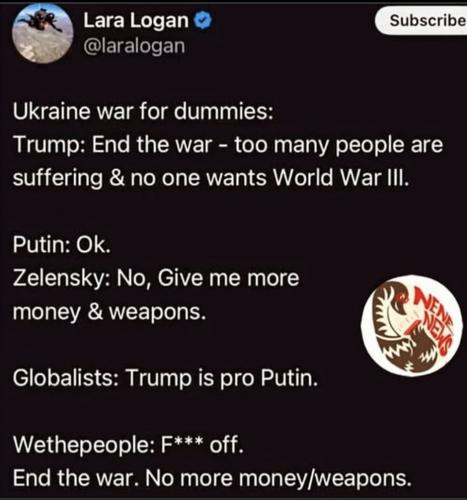Click the "Wethepeople: F*** off." line
Viewport: 467px width, 500px height.
click(x=129, y=445)
